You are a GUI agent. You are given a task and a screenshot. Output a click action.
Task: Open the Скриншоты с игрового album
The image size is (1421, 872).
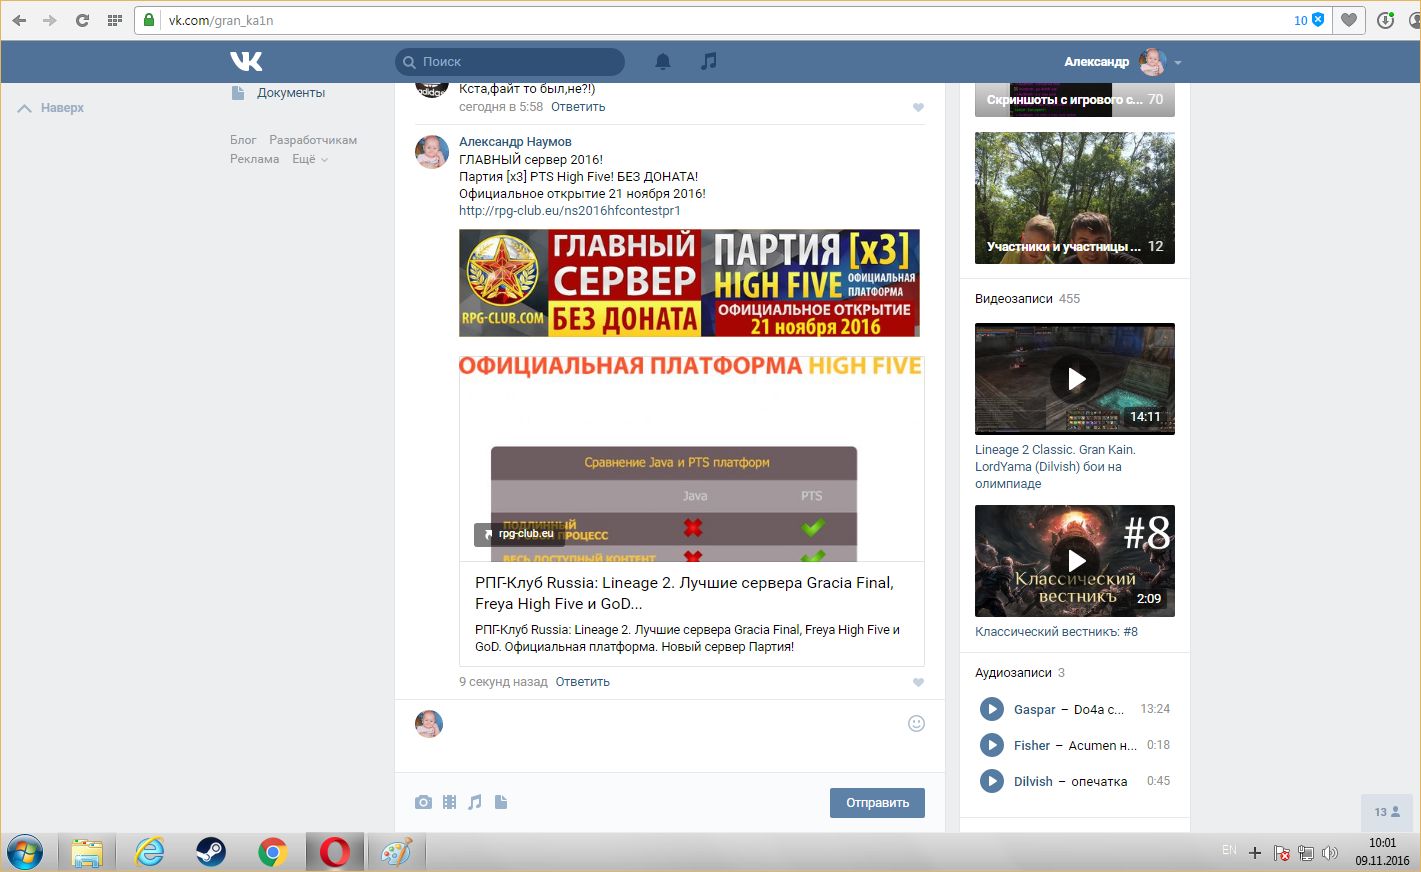pyautogui.click(x=1075, y=100)
